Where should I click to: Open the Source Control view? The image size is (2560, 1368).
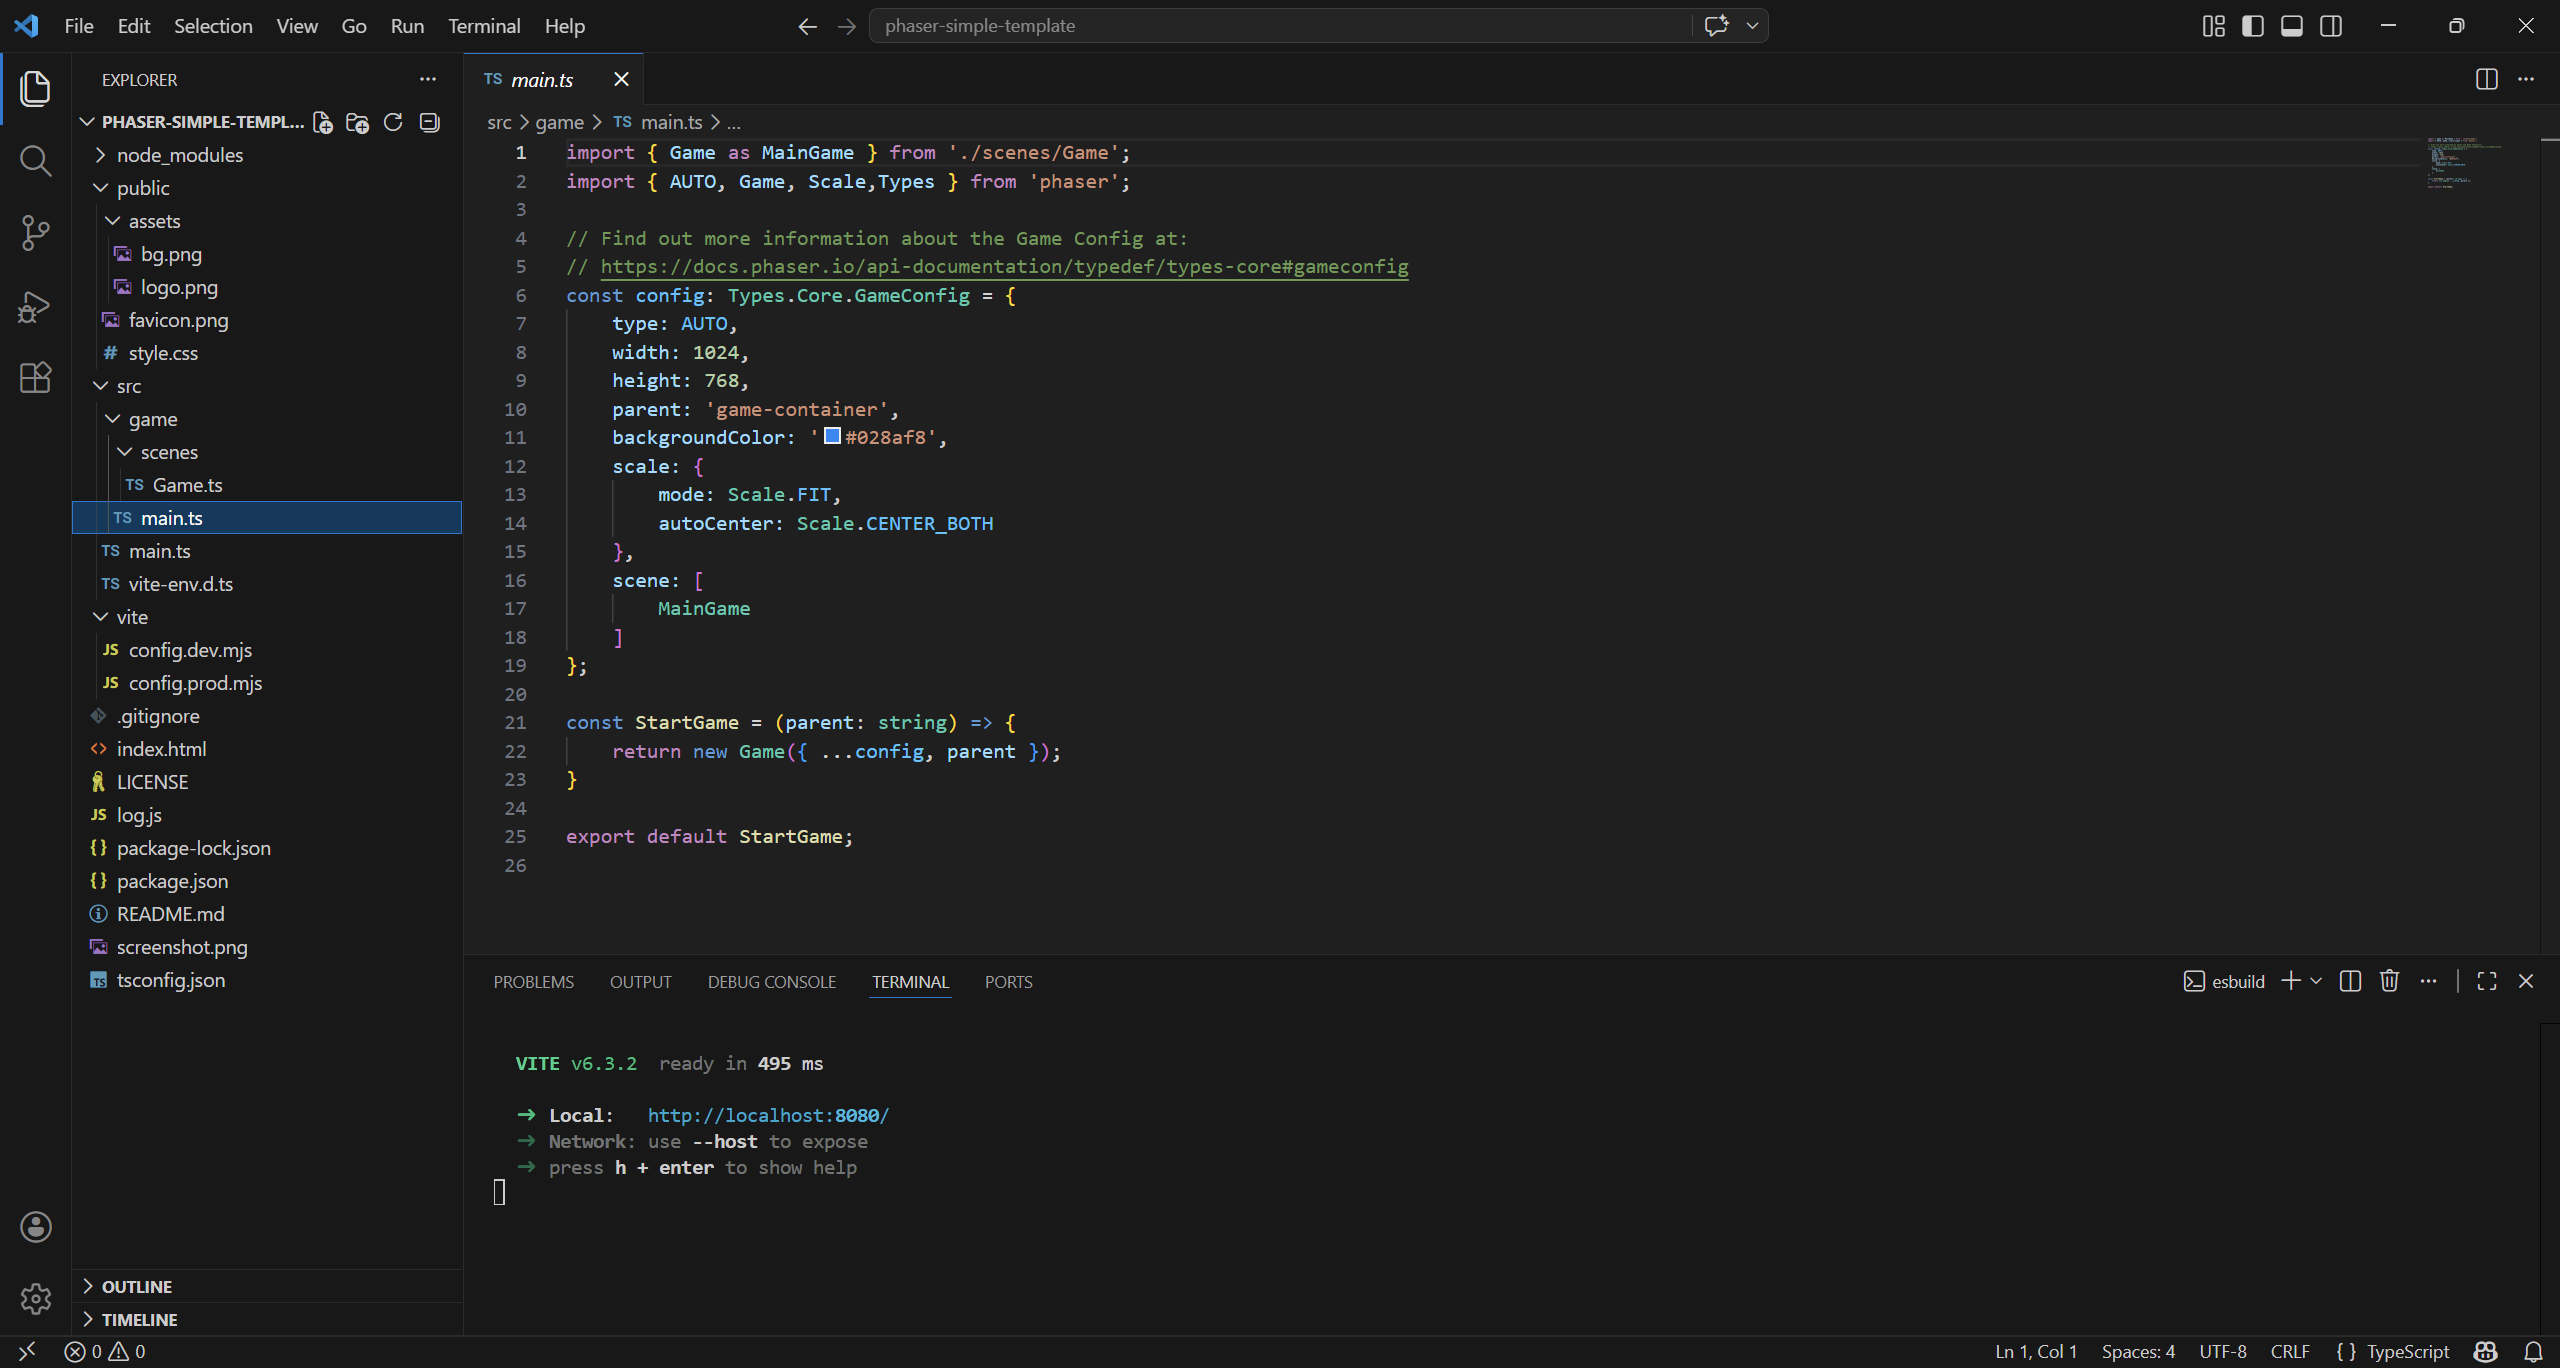(35, 233)
